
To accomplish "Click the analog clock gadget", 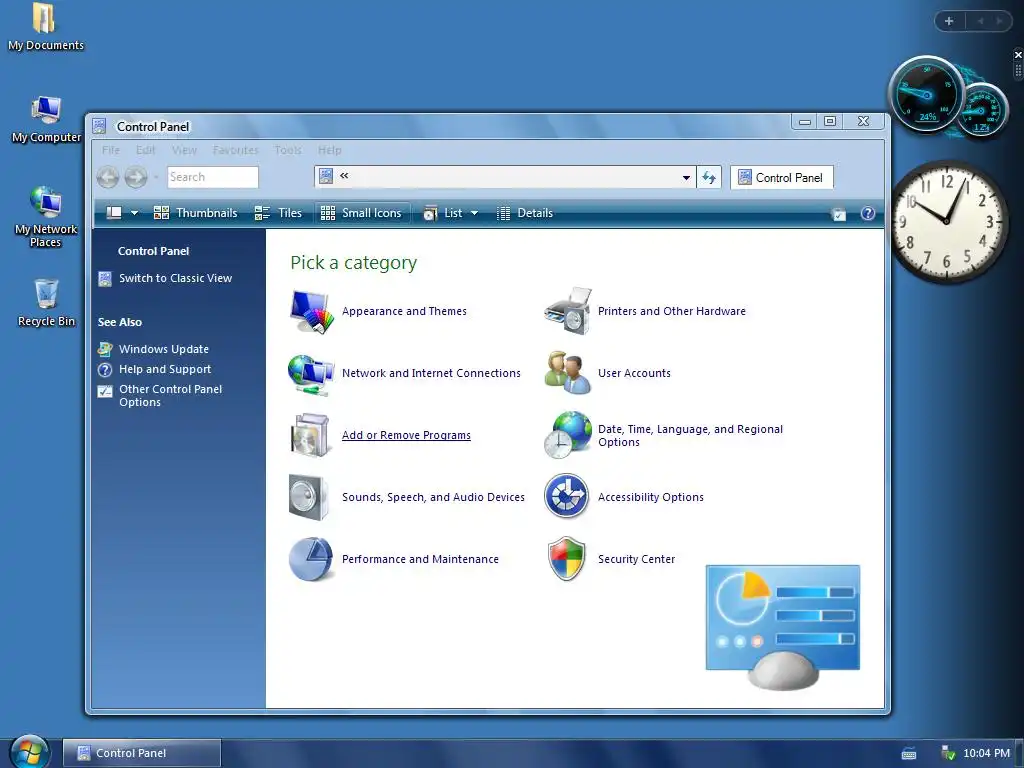I will 948,221.
